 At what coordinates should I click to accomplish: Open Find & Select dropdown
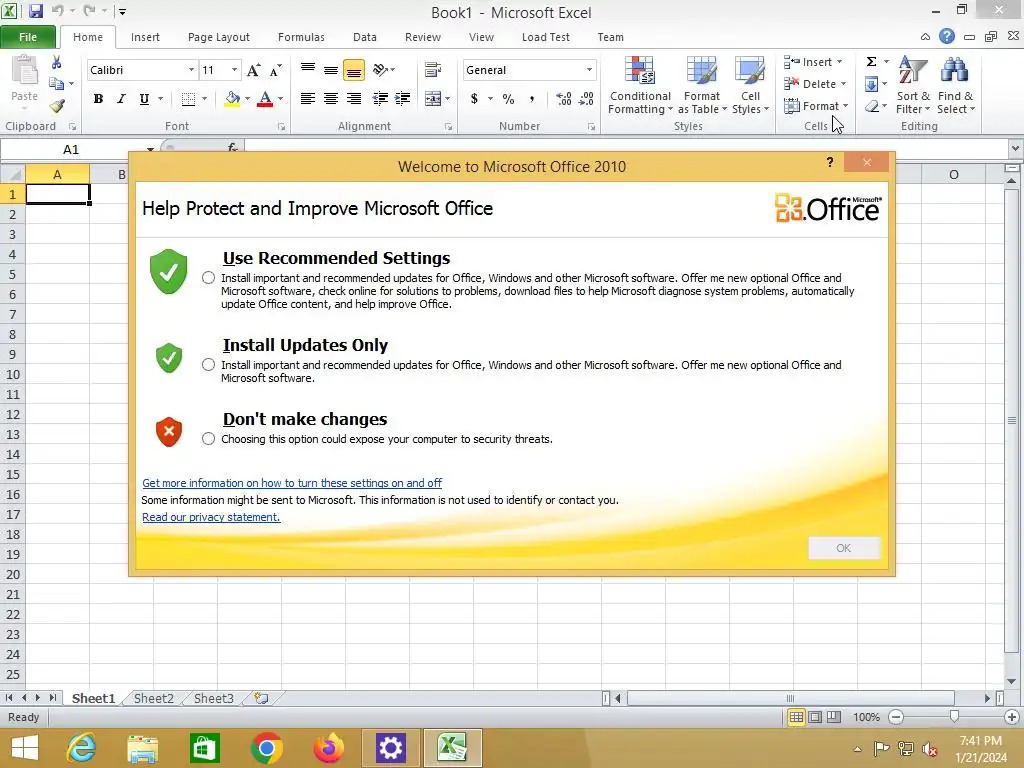[955, 86]
